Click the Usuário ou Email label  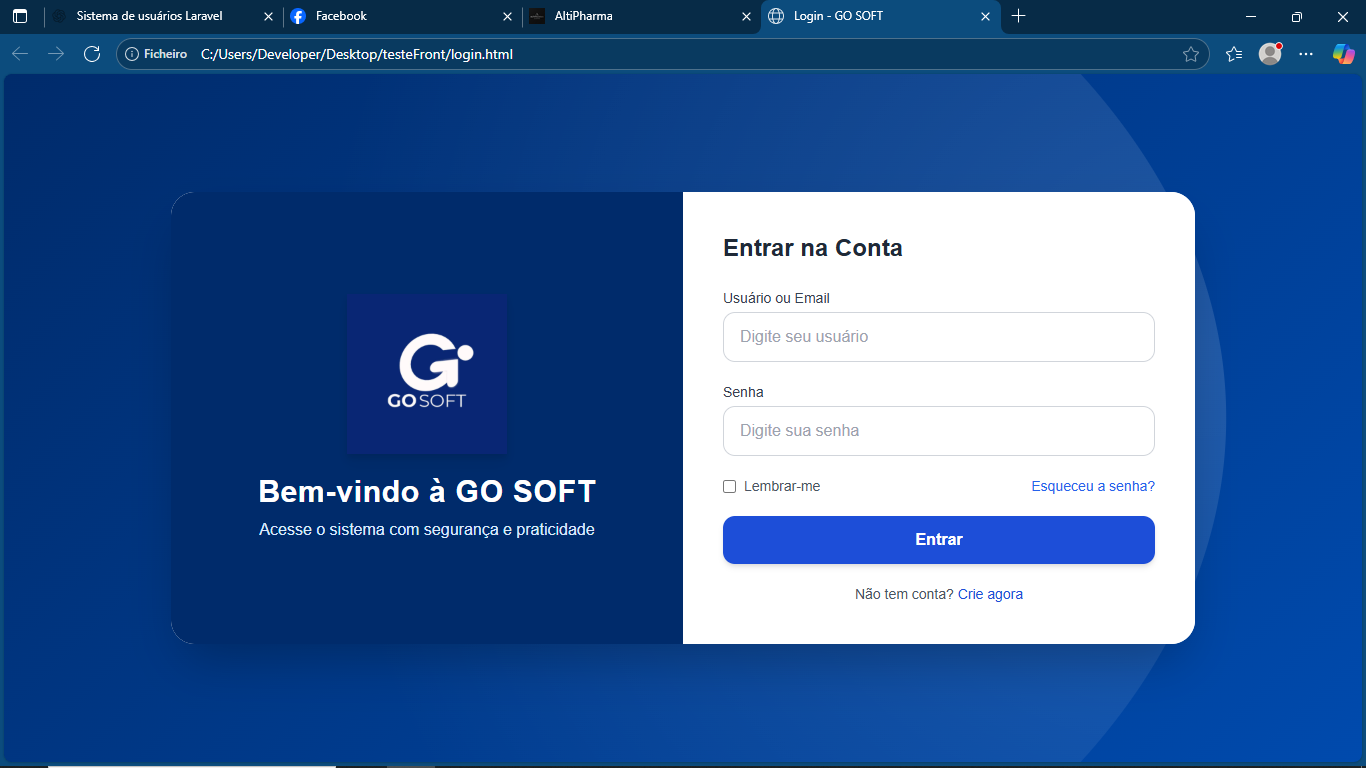pyautogui.click(x=776, y=298)
